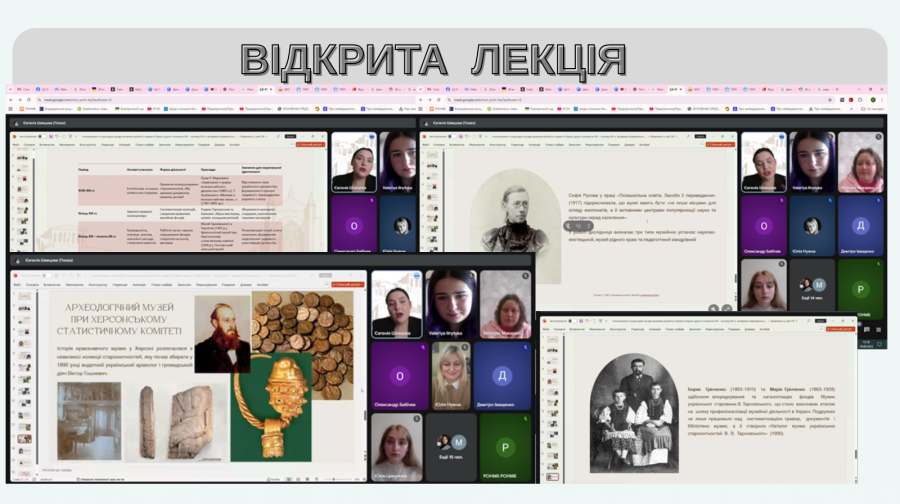Click the Дмитро Іващенко avatar tile in the top-right window

pos(860,222)
